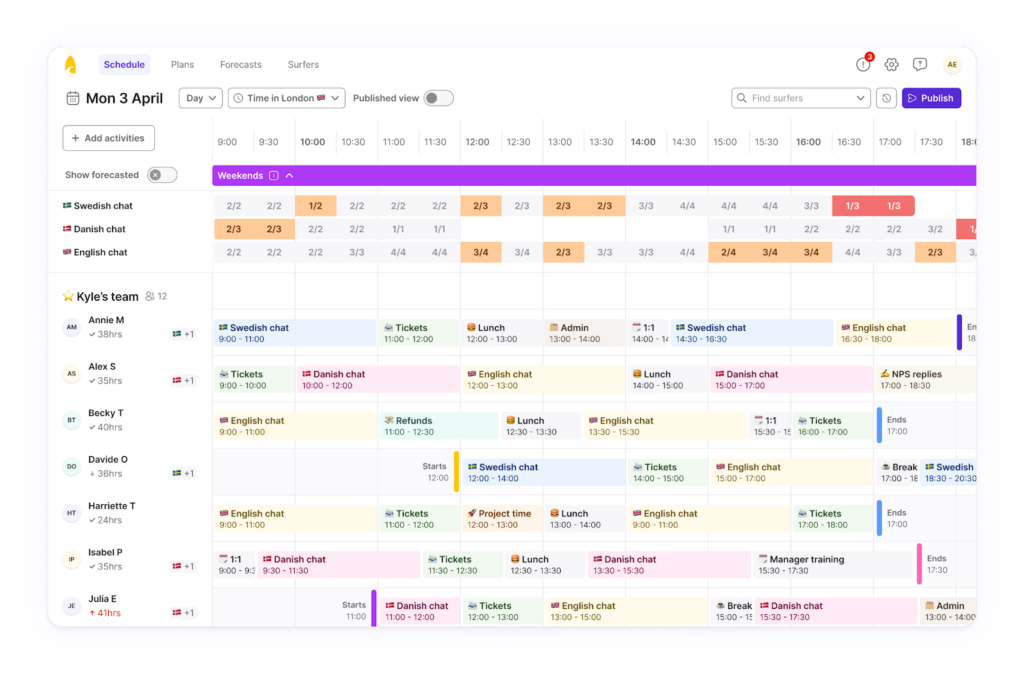Switch to the Schedule tab
This screenshot has width=1024, height=675.
click(124, 65)
